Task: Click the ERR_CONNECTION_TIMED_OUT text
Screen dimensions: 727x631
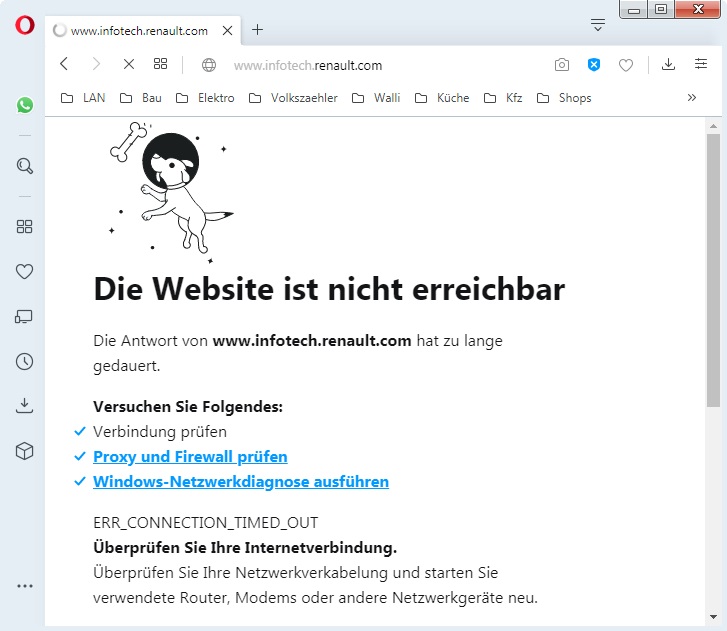Action: (205, 523)
